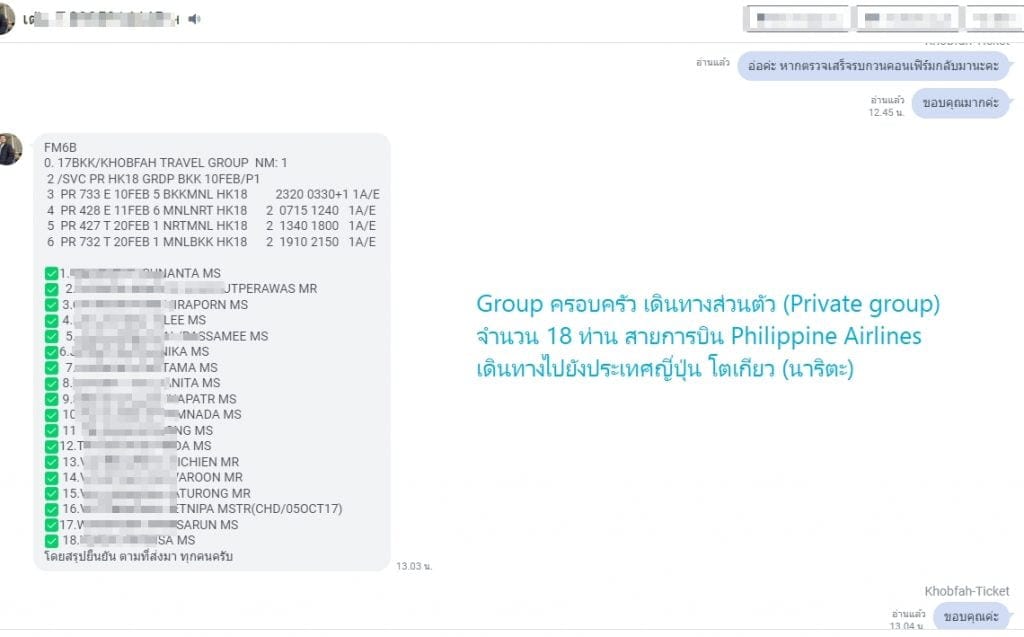The image size is (1024, 637).
Task: Click green check on row 14 AROON MR
Action: (52, 478)
